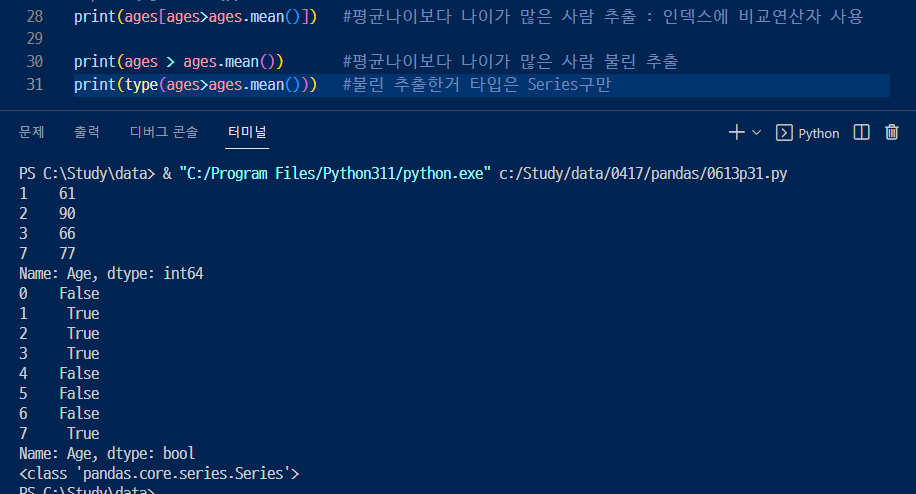Click output row '4 False'
The image size is (916, 494).
click(59, 373)
